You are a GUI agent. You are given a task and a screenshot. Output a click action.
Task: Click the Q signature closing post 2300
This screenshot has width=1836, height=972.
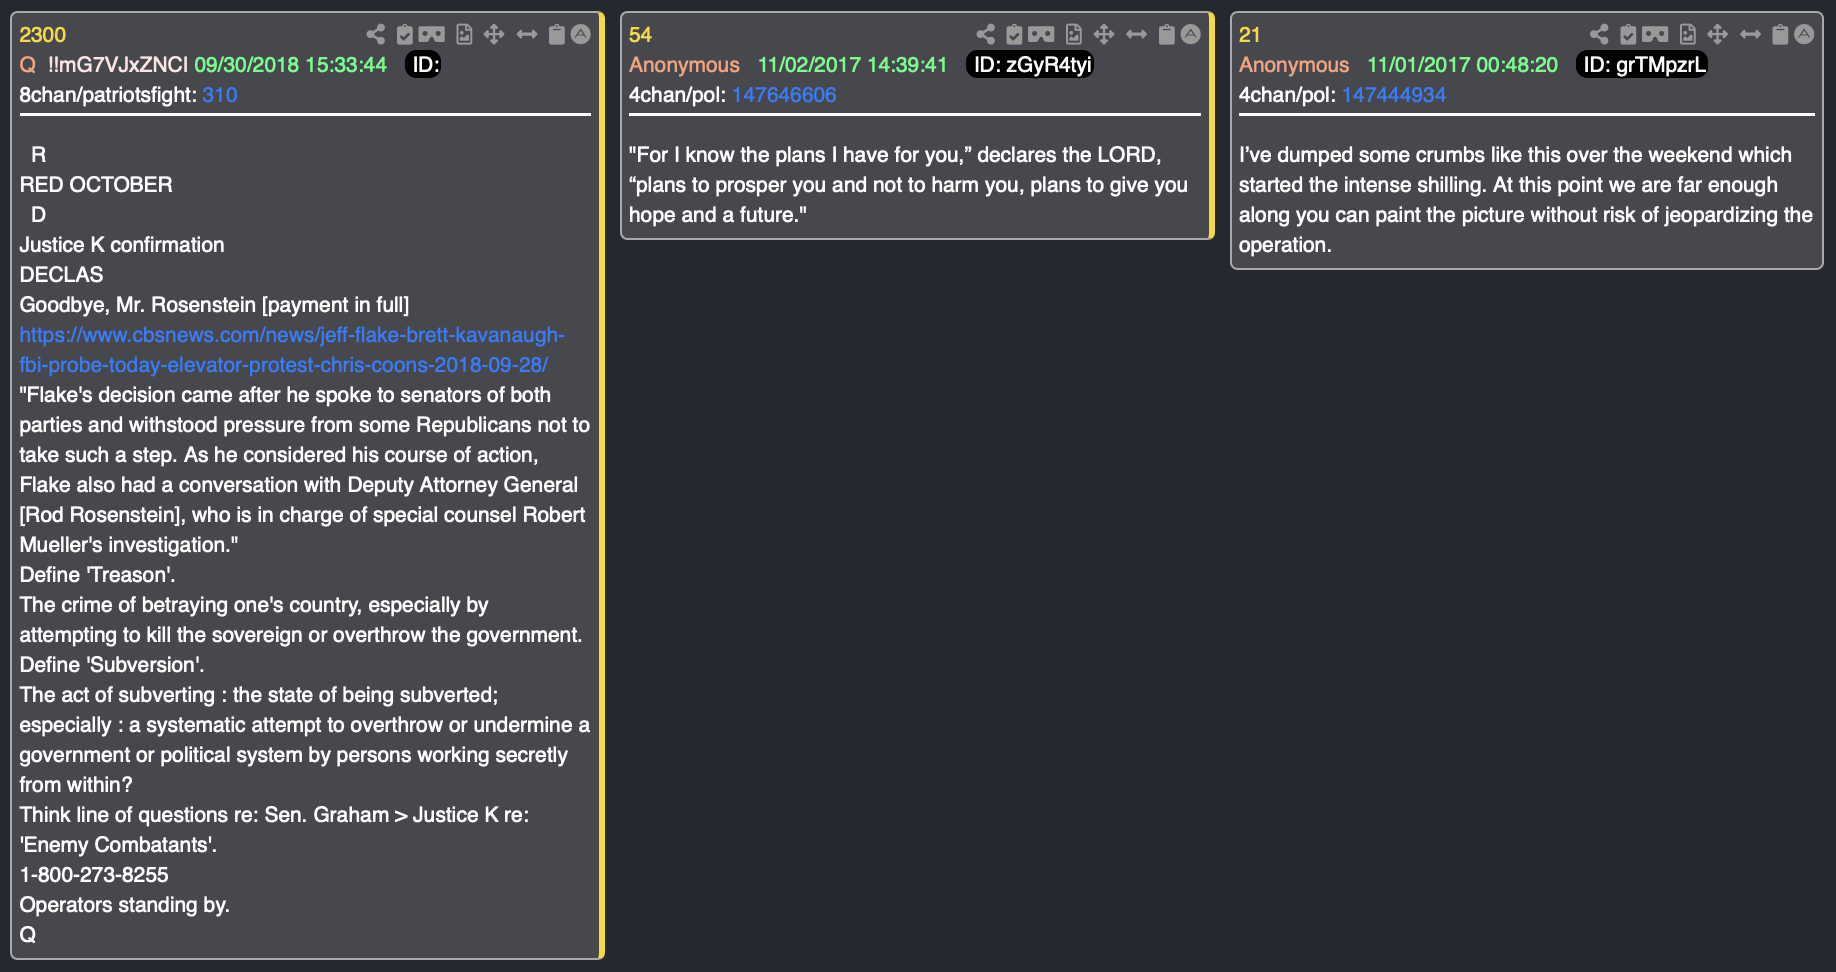tap(28, 935)
